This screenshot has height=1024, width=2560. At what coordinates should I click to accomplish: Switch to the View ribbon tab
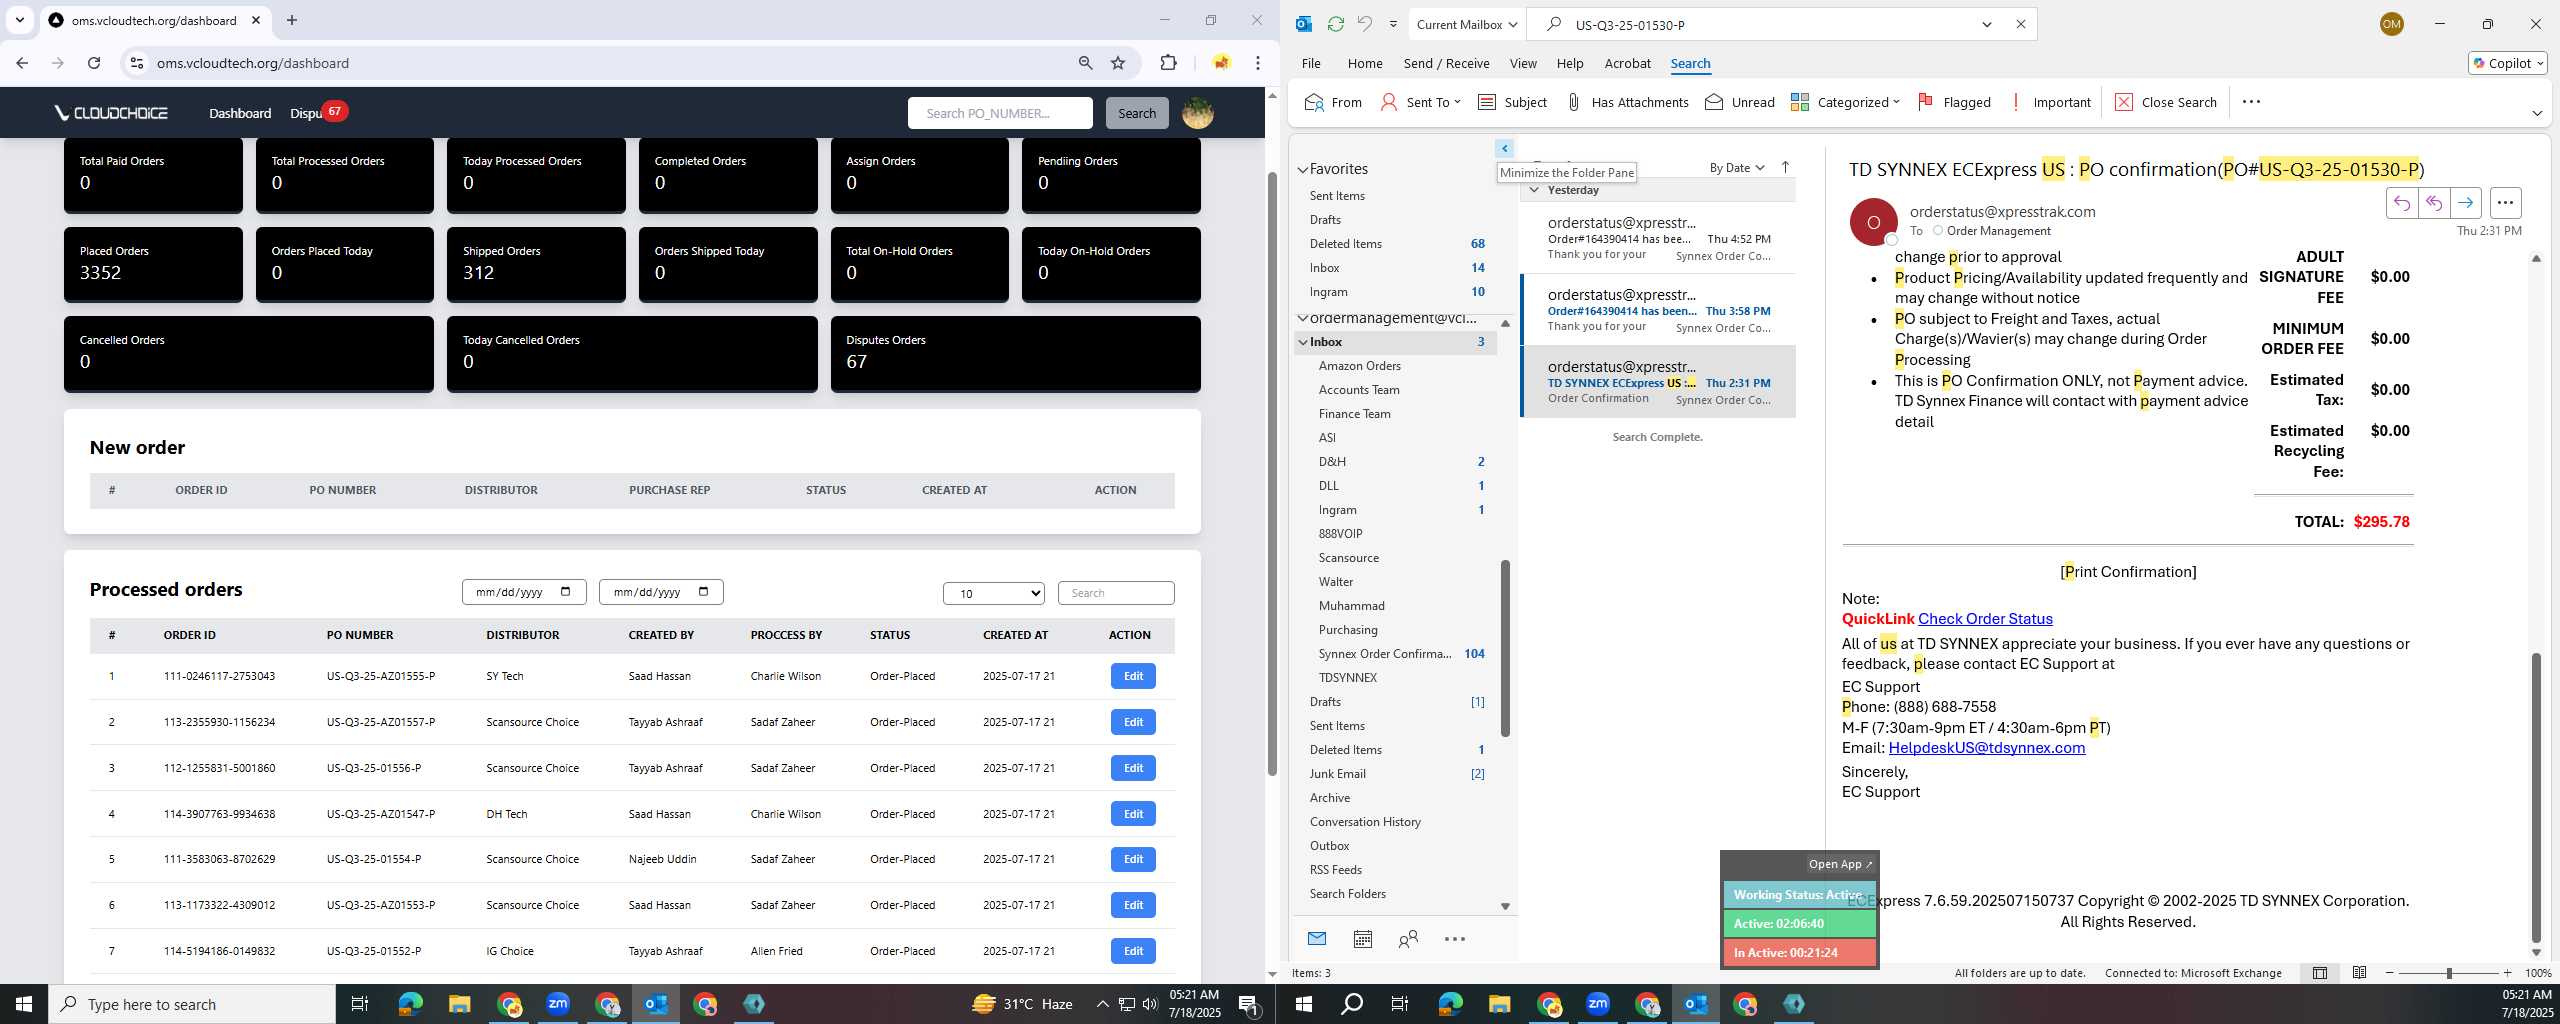coord(1522,63)
